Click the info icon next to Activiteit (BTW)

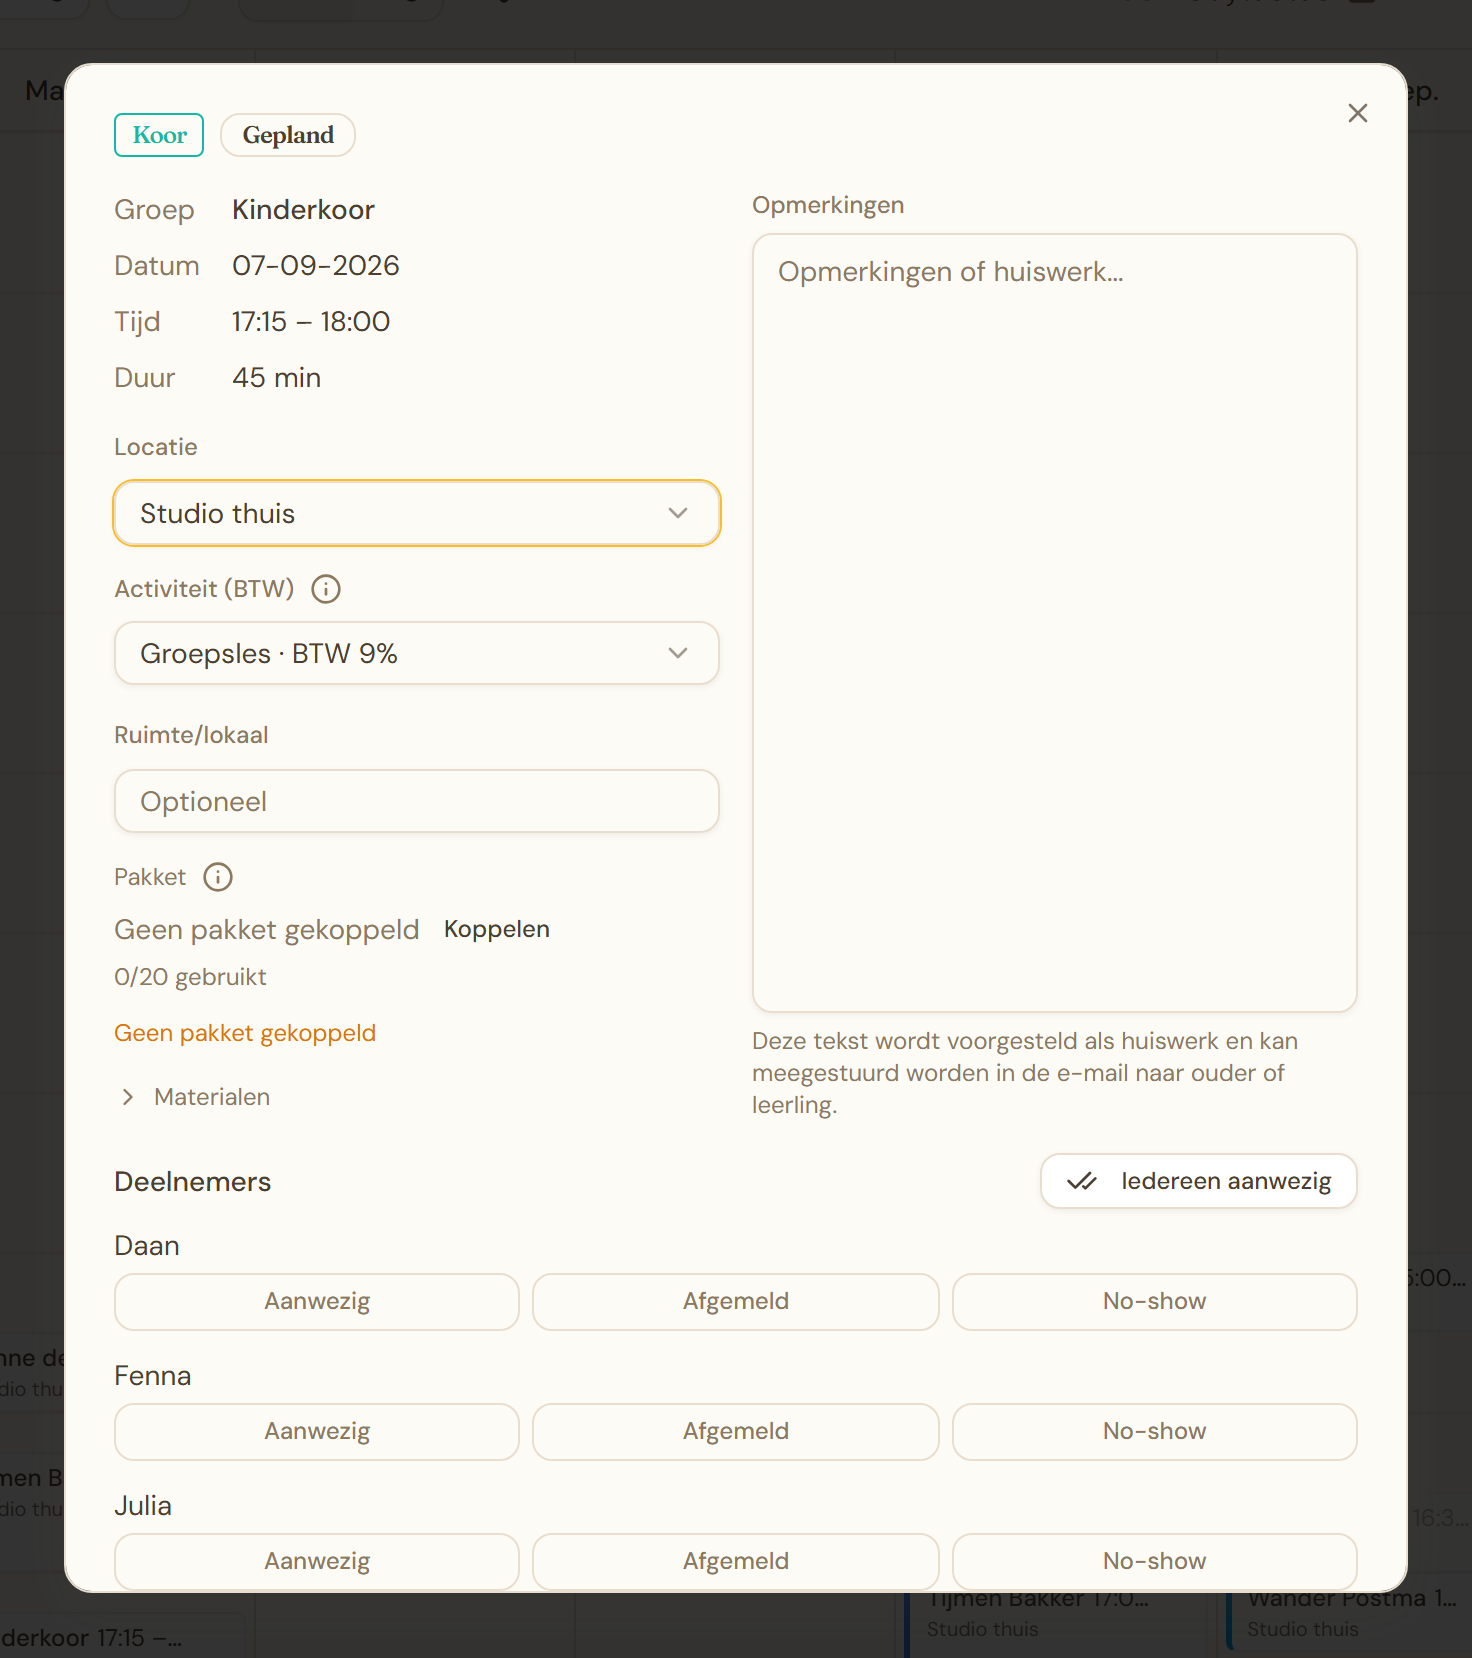[x=326, y=589]
